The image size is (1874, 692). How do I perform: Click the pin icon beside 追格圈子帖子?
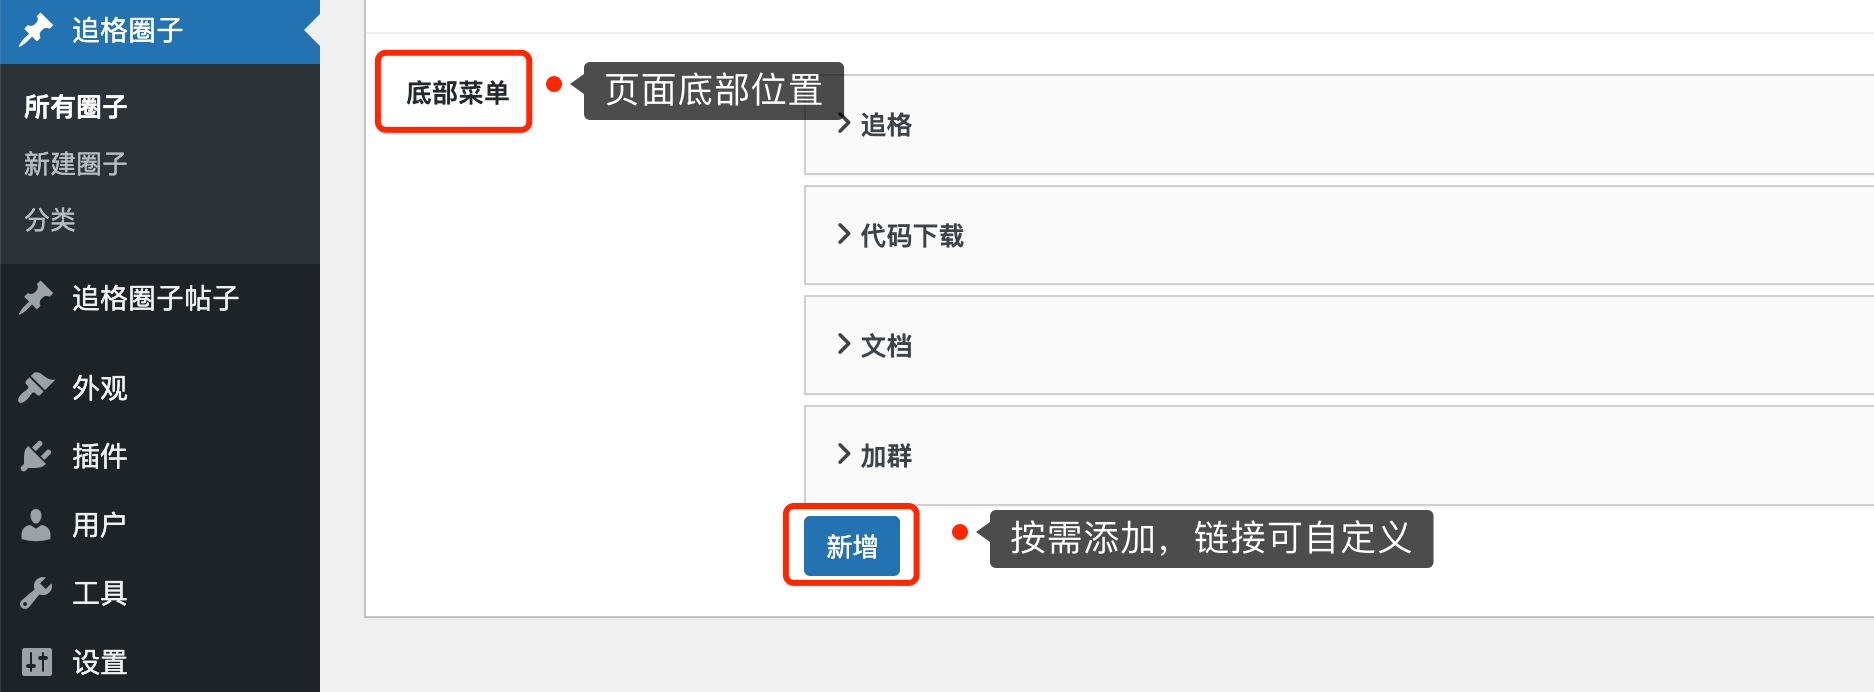tap(36, 298)
